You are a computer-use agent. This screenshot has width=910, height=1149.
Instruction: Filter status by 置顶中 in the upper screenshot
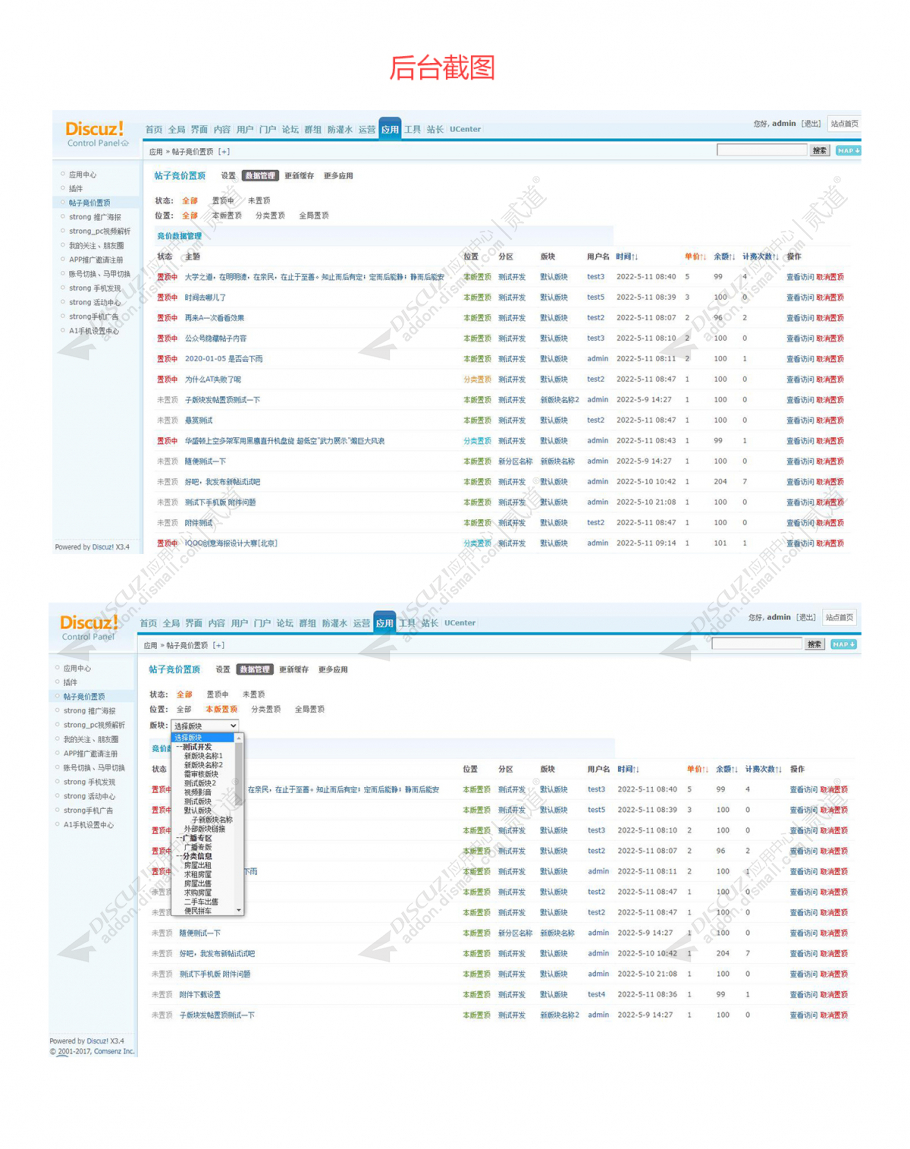pyautogui.click(x=223, y=201)
